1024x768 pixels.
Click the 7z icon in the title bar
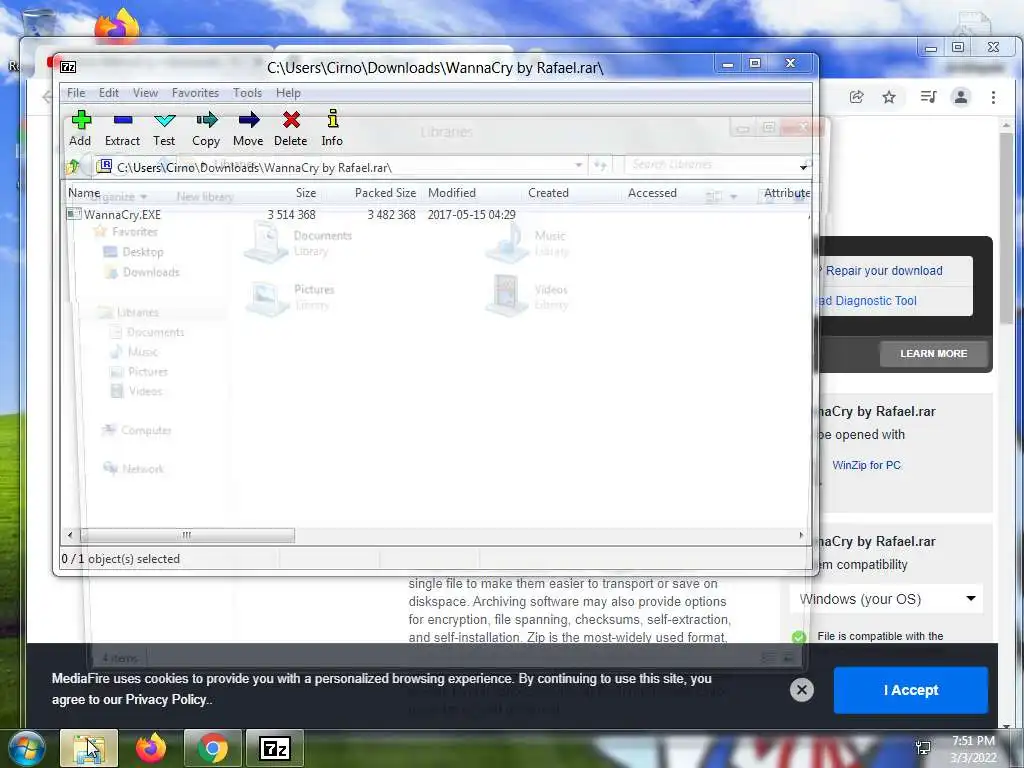pyautogui.click(x=68, y=67)
